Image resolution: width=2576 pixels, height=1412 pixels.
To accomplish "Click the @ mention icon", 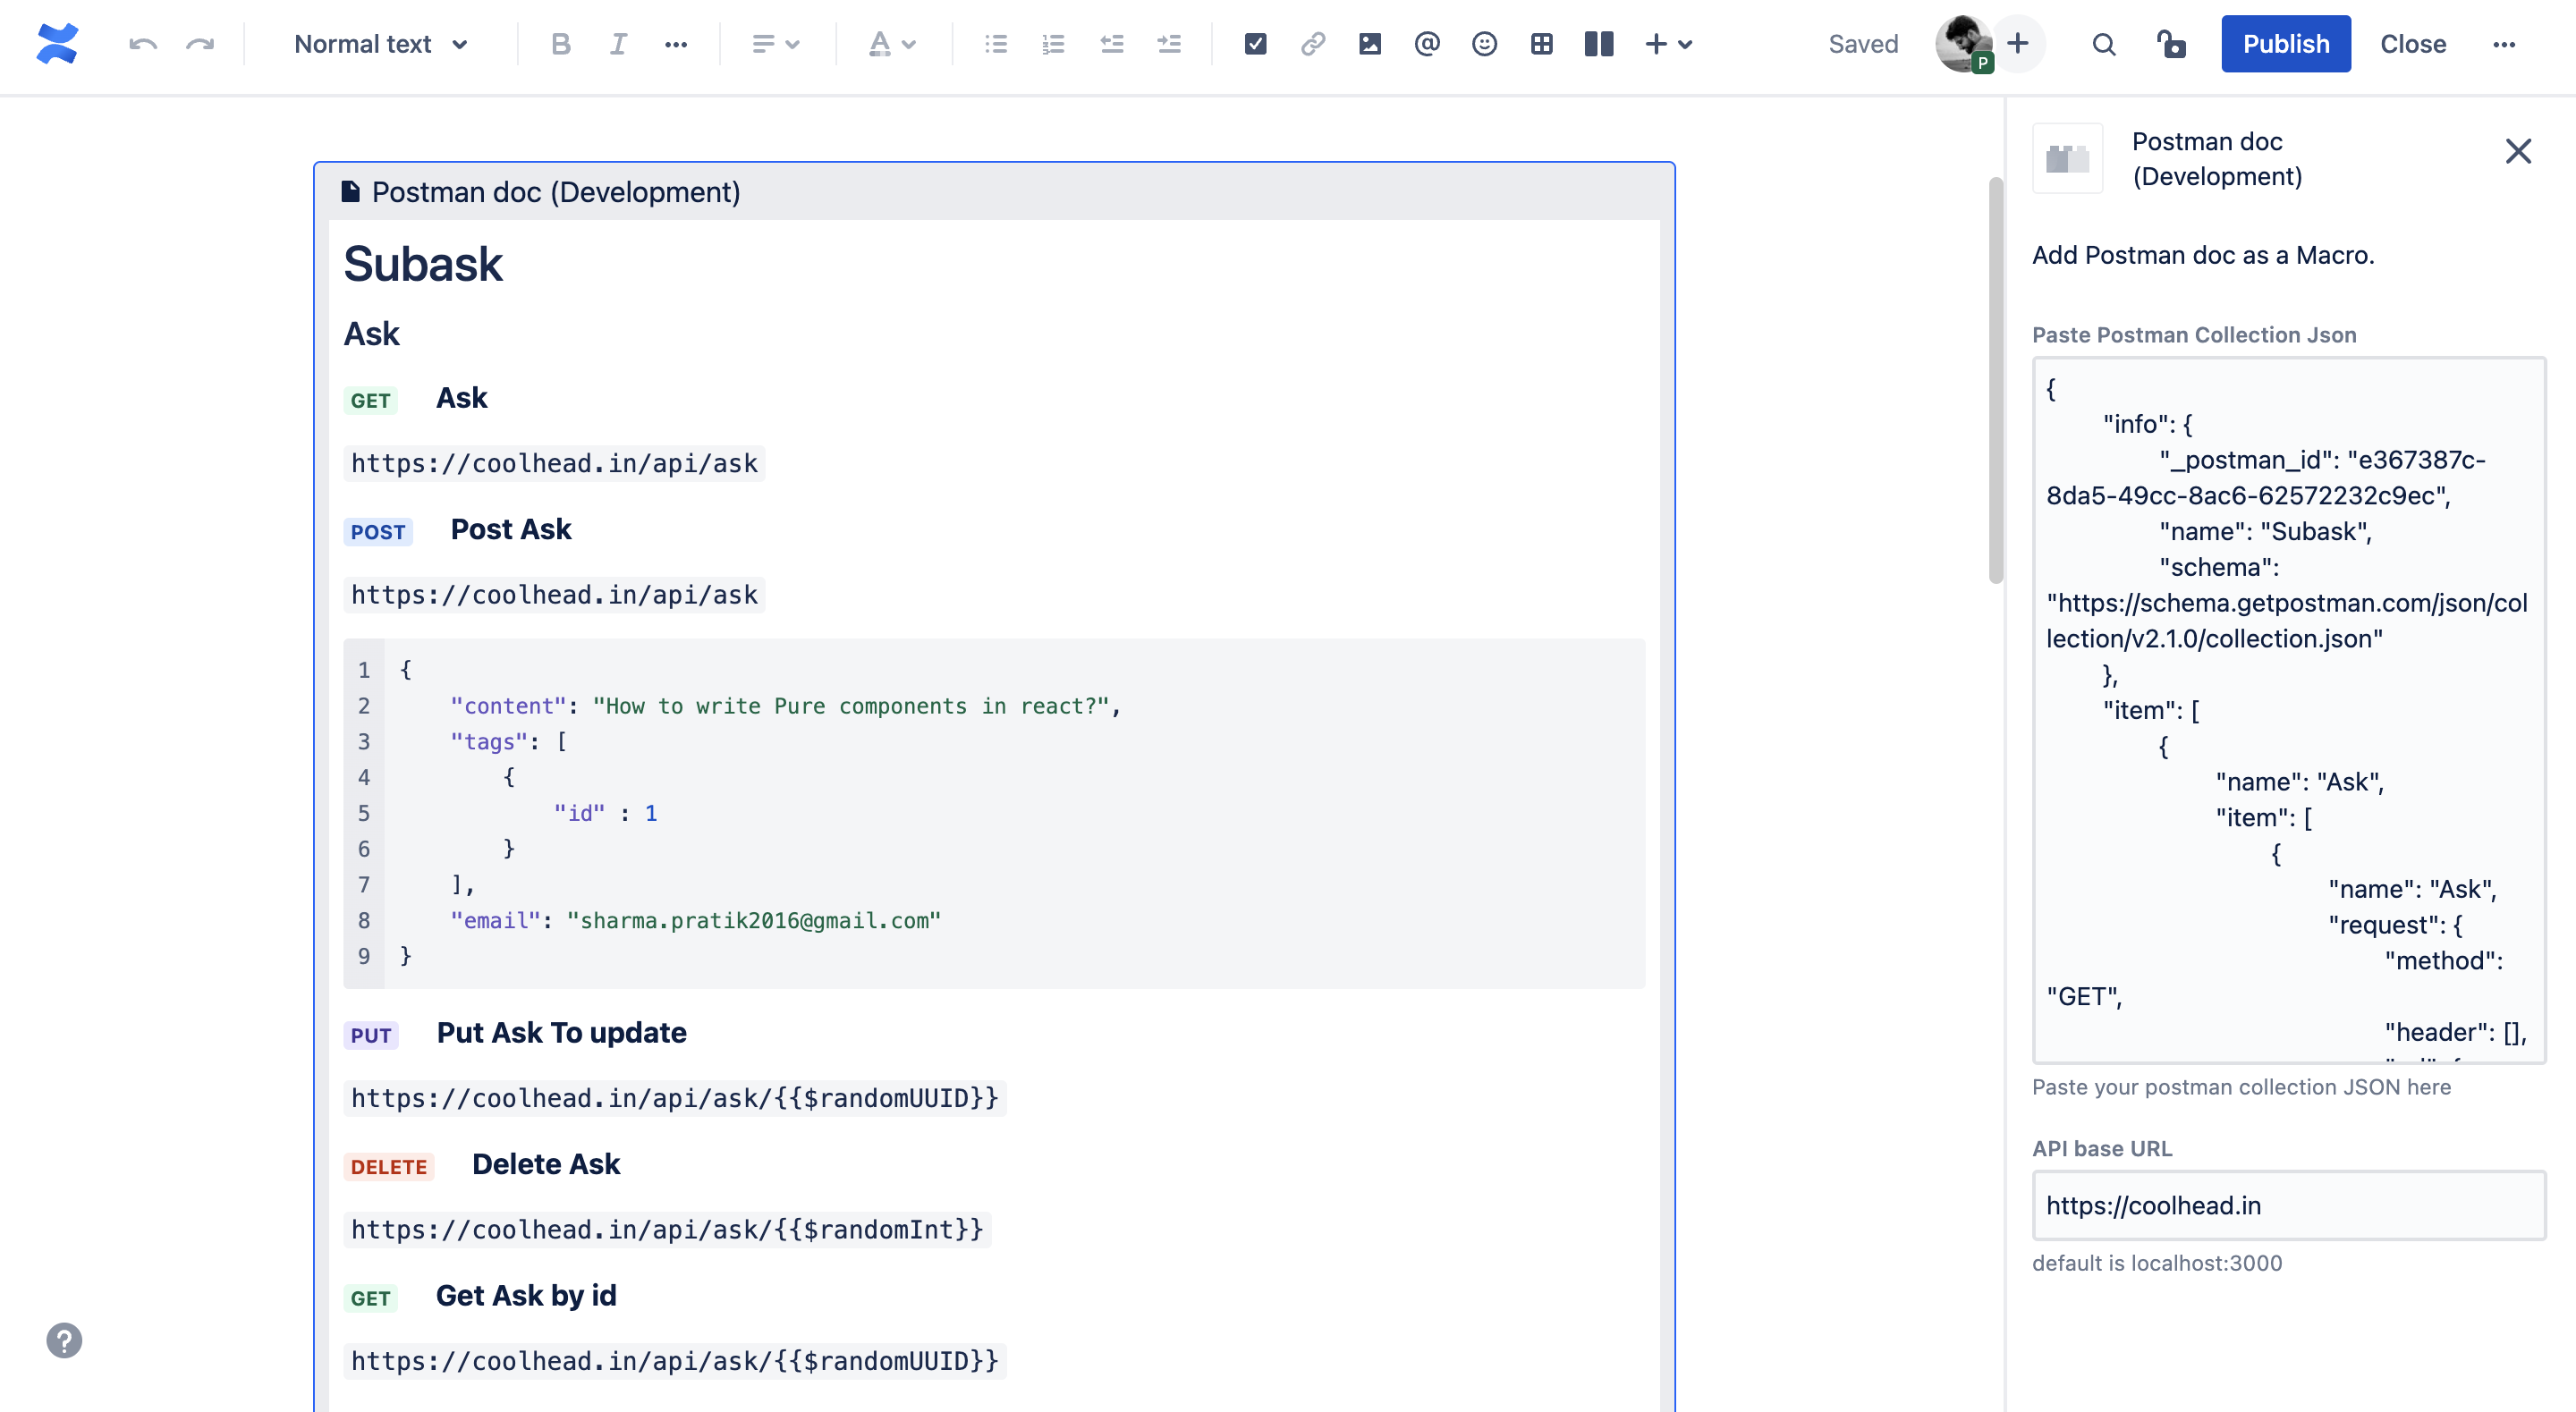I will [x=1427, y=44].
